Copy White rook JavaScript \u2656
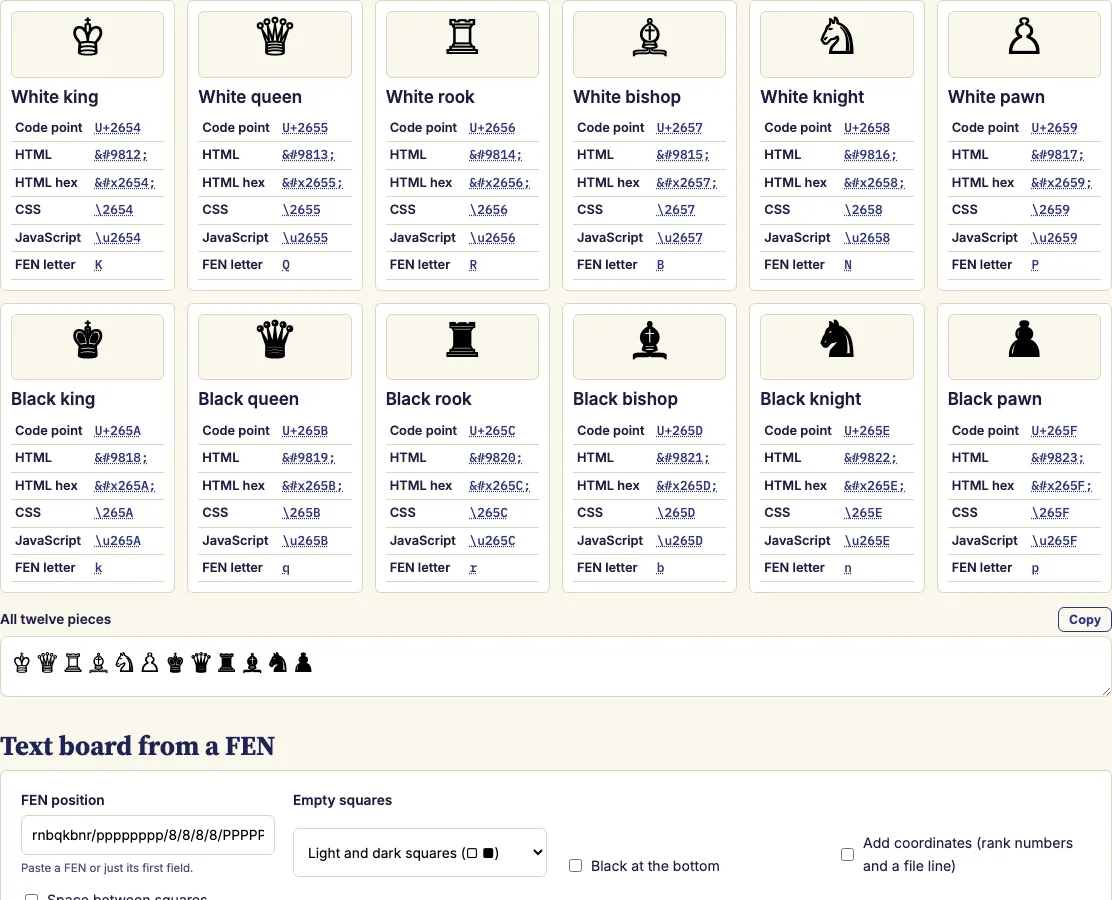The height and width of the screenshot is (900, 1112). [492, 238]
